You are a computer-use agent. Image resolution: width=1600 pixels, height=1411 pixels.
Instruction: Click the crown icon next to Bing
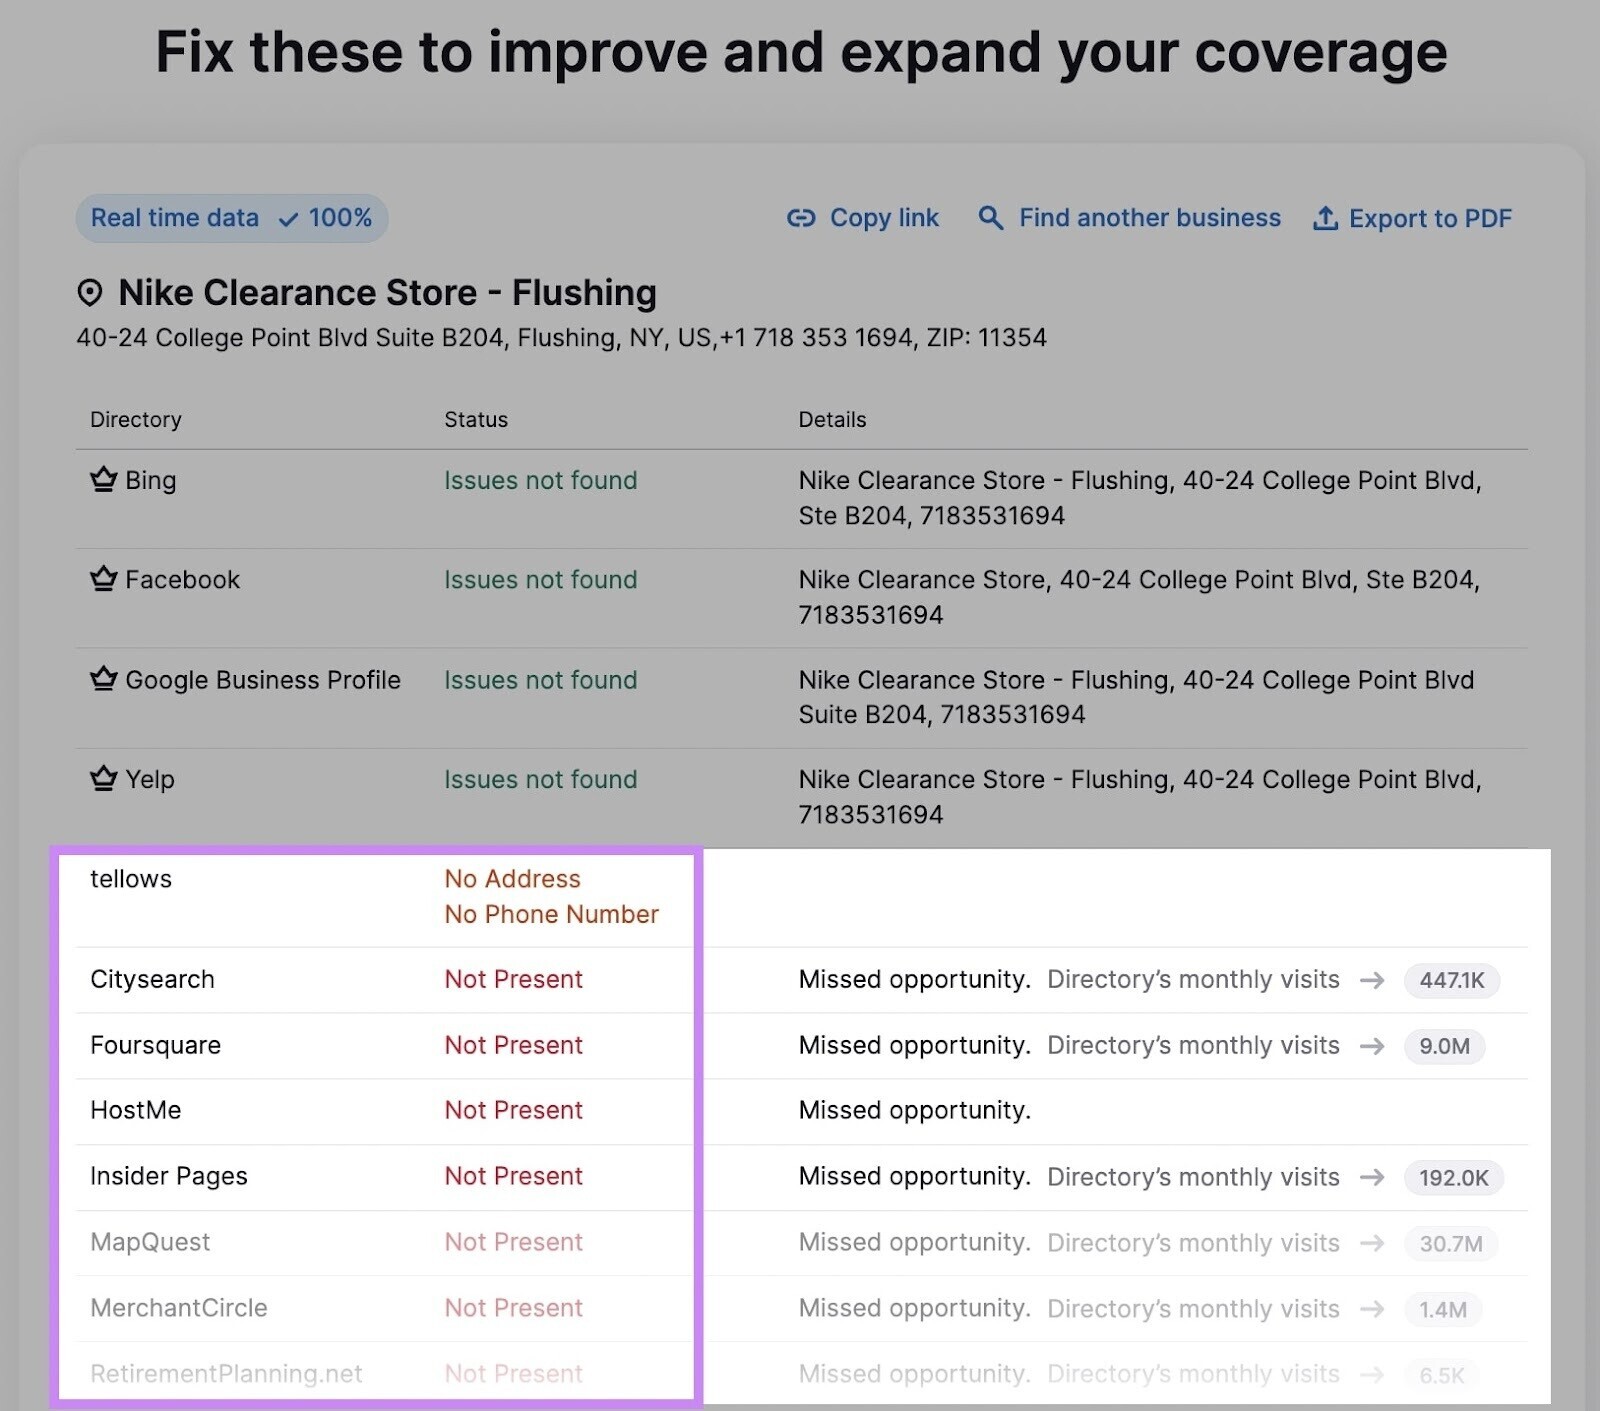(x=104, y=480)
